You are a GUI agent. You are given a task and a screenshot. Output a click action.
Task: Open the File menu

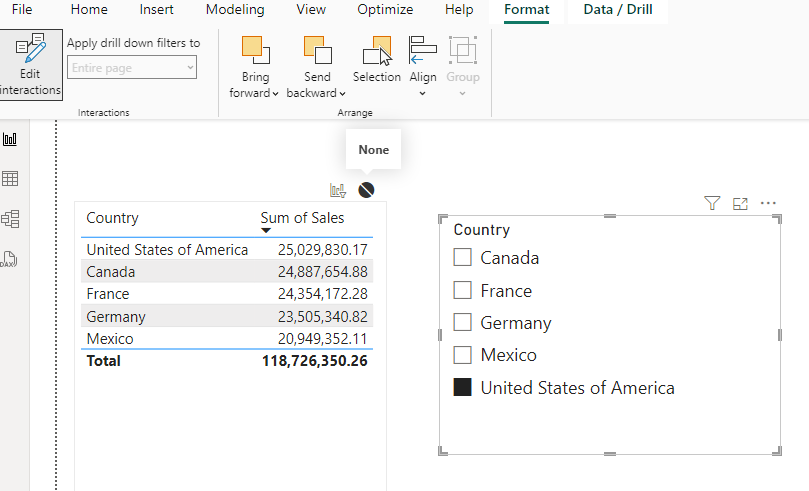point(22,9)
